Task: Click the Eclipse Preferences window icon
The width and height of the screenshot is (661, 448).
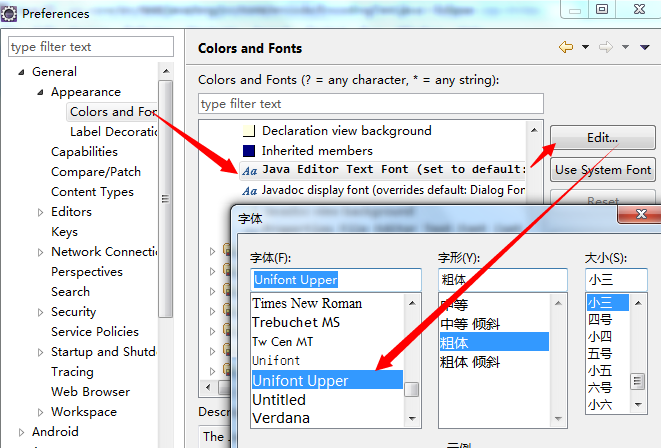Action: pyautogui.click(x=9, y=13)
